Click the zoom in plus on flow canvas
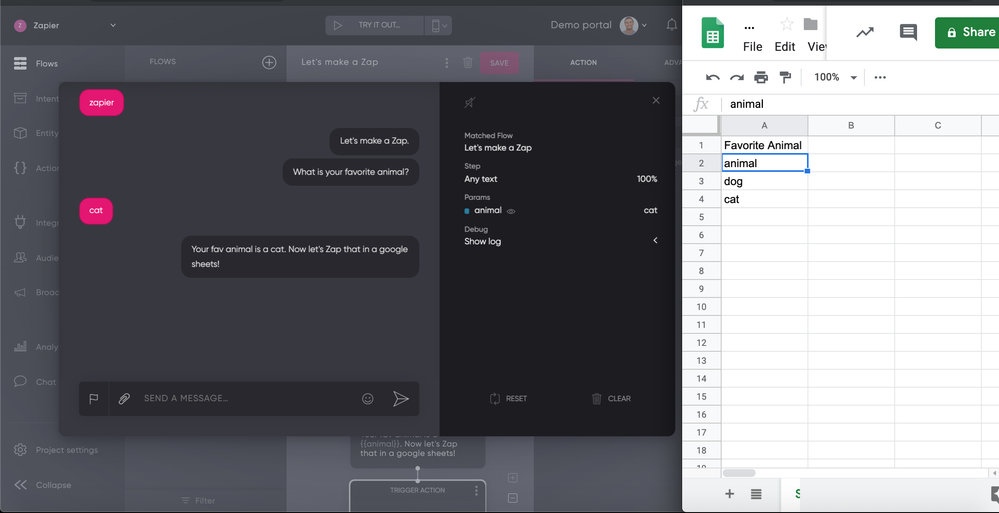 click(513, 478)
